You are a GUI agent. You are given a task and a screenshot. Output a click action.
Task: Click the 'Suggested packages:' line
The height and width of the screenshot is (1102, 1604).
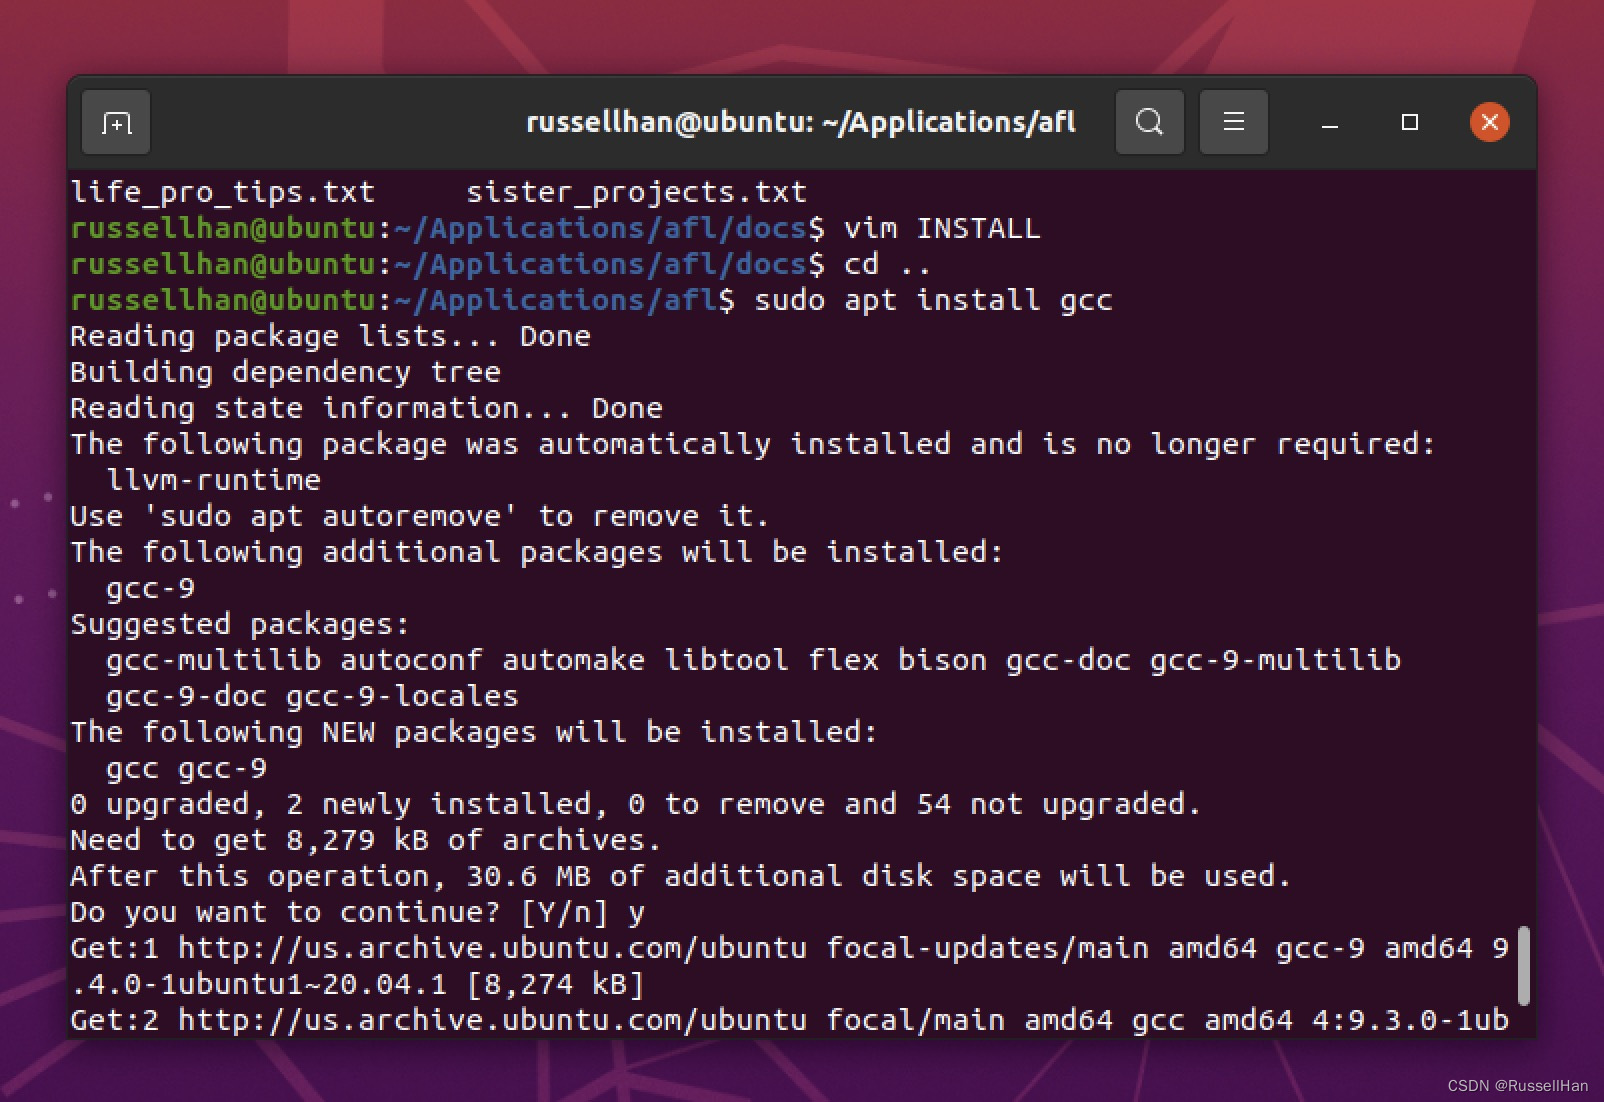(x=240, y=624)
